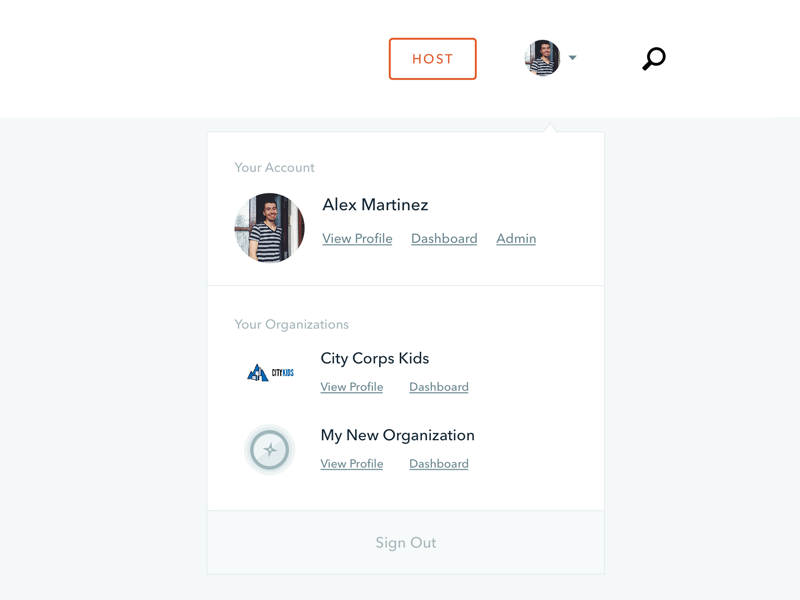Open the small profile avatar in header

542,58
